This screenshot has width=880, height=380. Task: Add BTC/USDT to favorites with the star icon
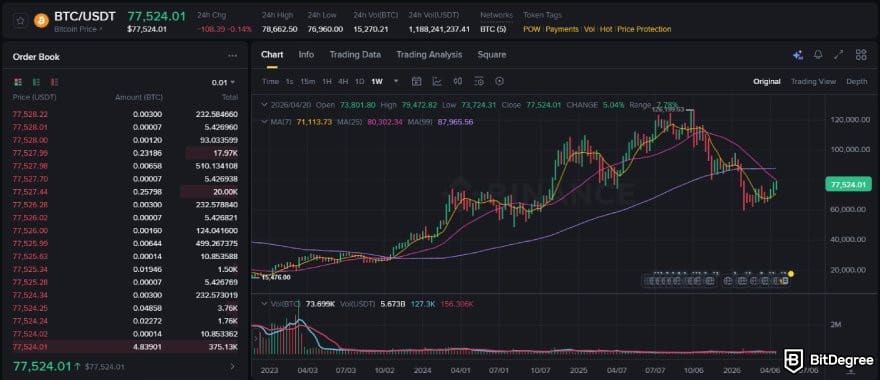pos(20,21)
